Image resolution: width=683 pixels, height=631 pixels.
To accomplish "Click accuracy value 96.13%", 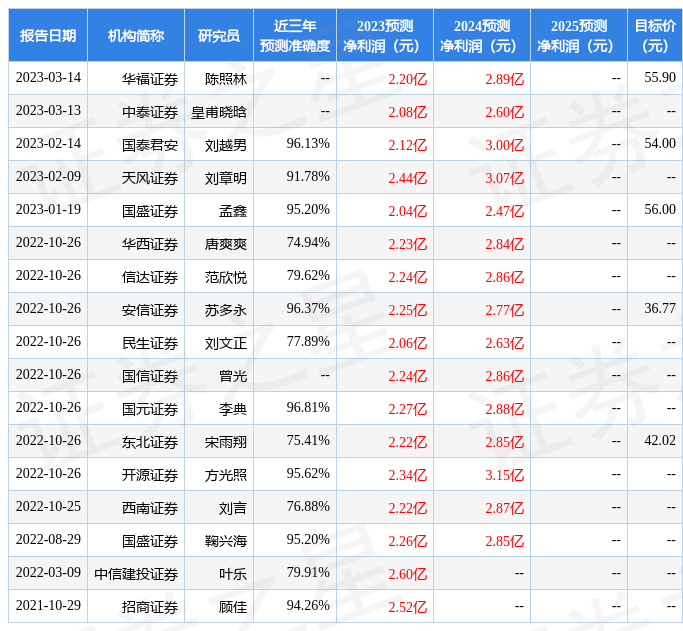I will click(x=308, y=144).
